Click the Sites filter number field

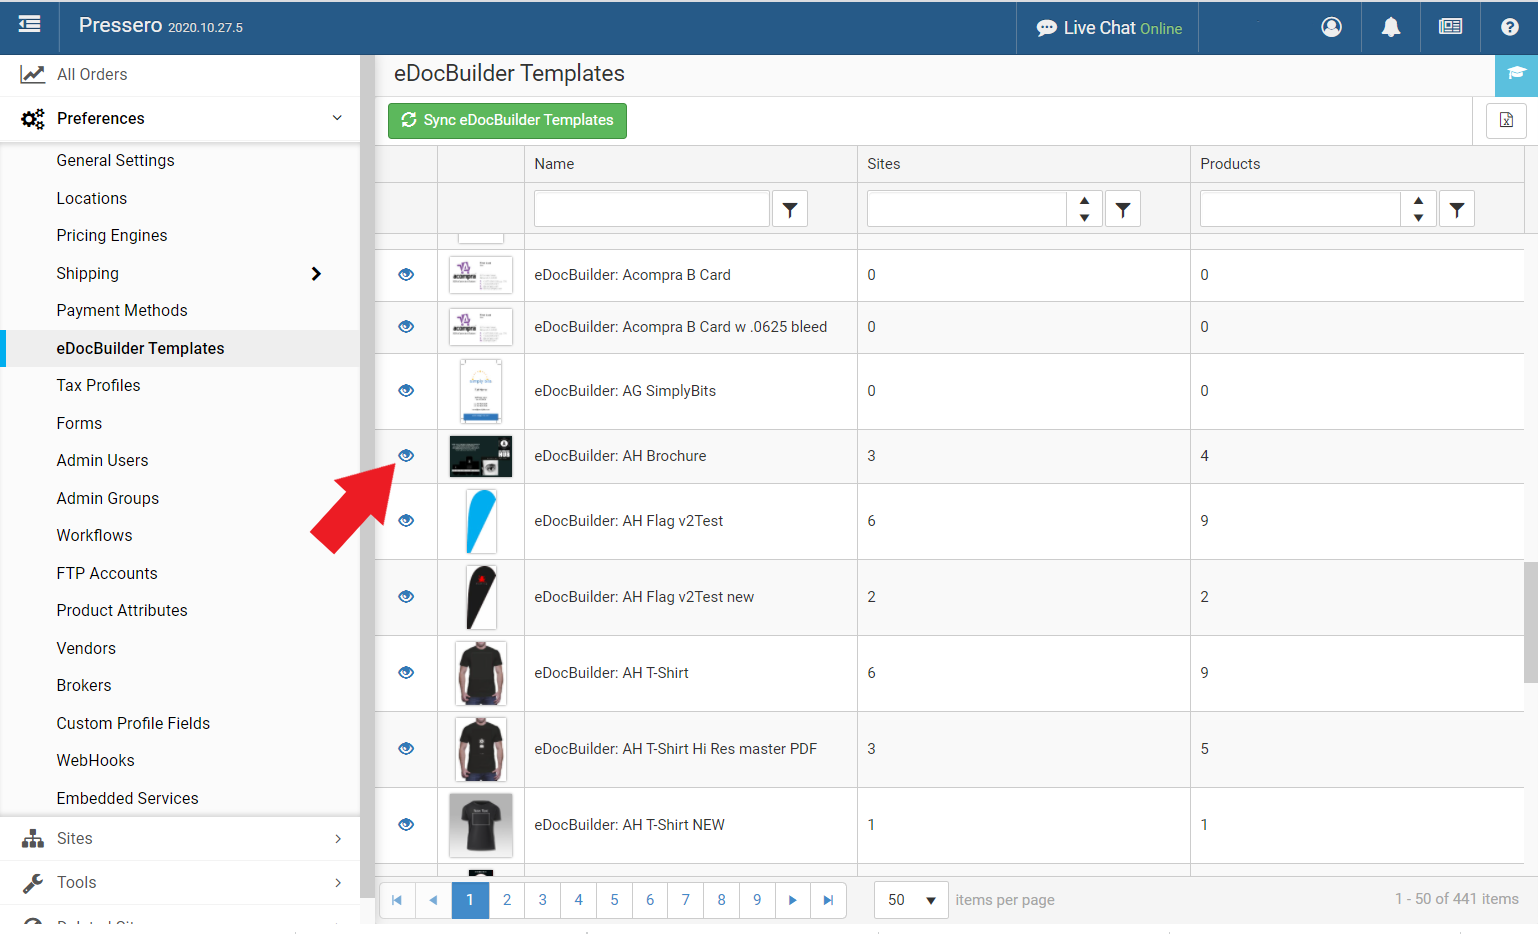click(x=967, y=209)
